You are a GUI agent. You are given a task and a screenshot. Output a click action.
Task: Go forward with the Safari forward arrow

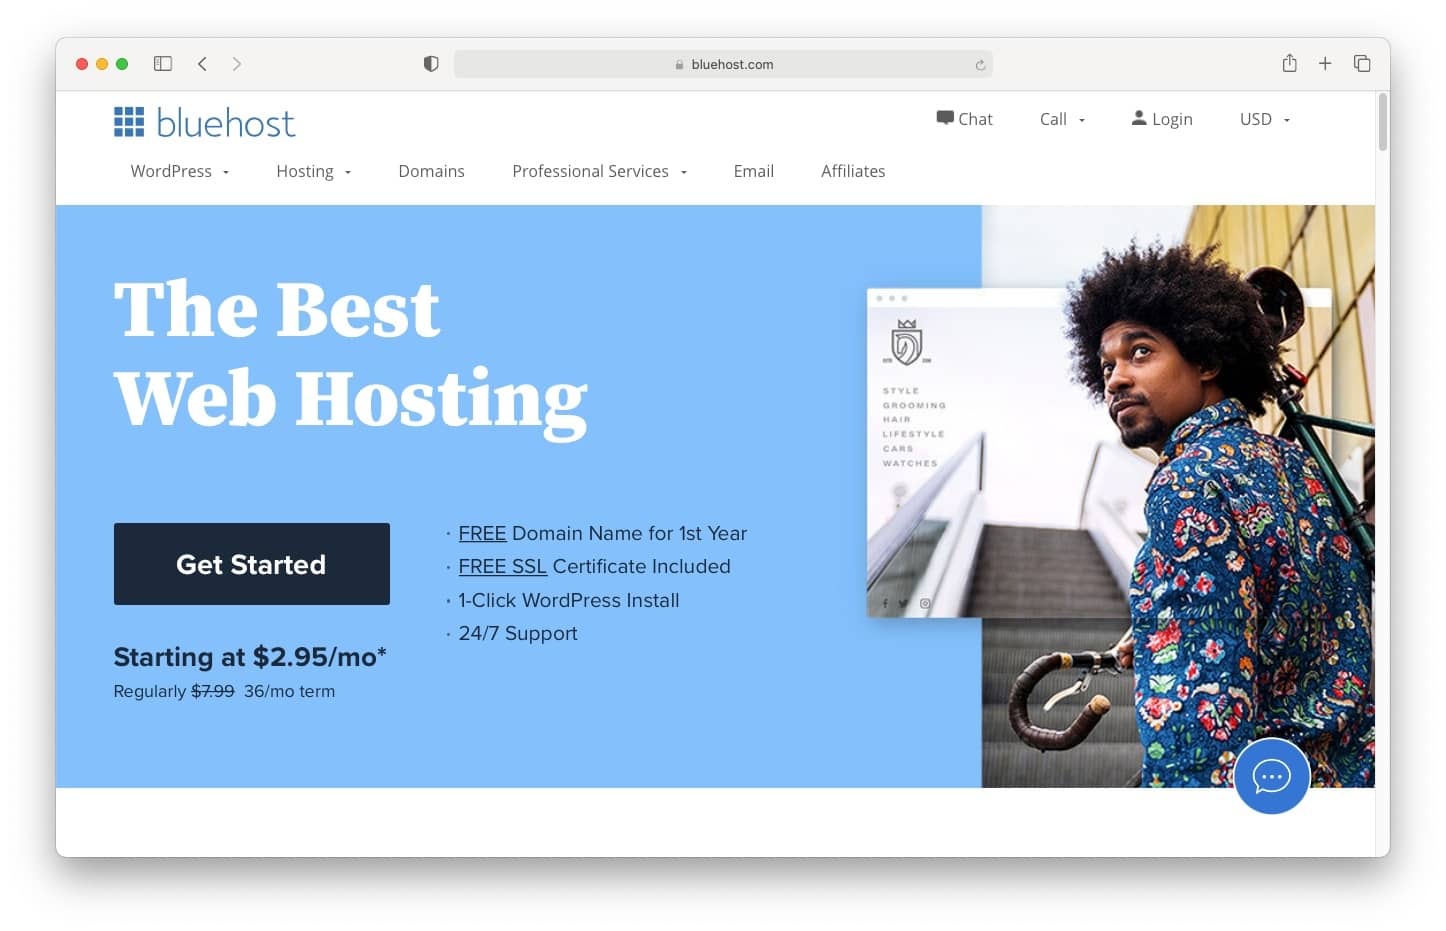(237, 64)
